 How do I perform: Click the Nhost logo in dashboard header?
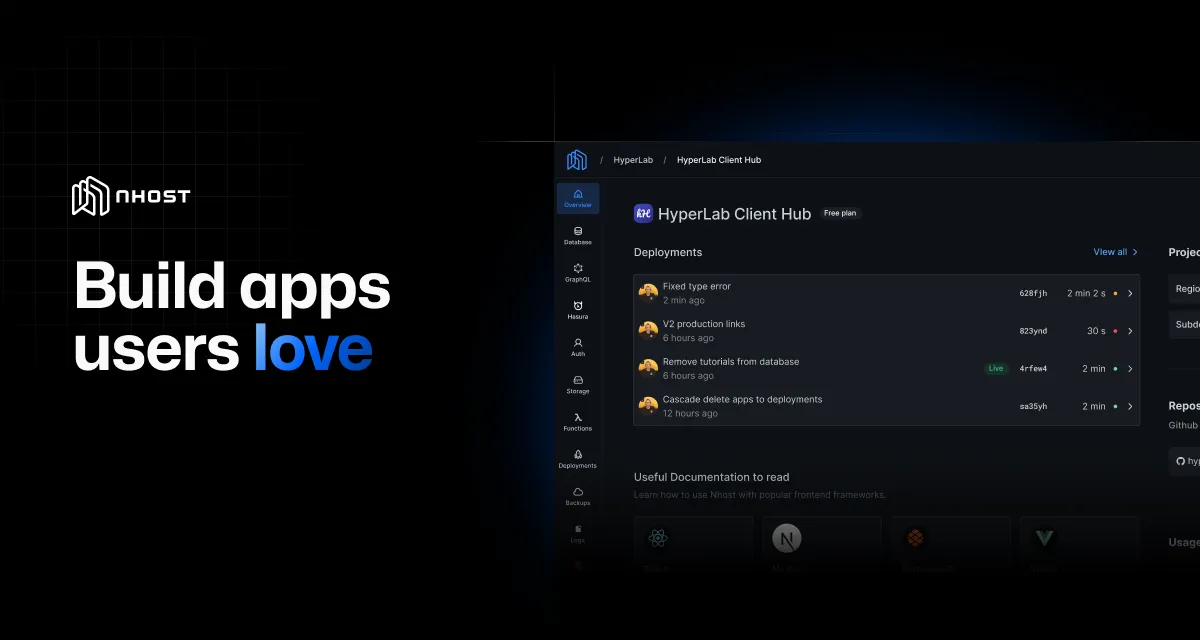577,160
